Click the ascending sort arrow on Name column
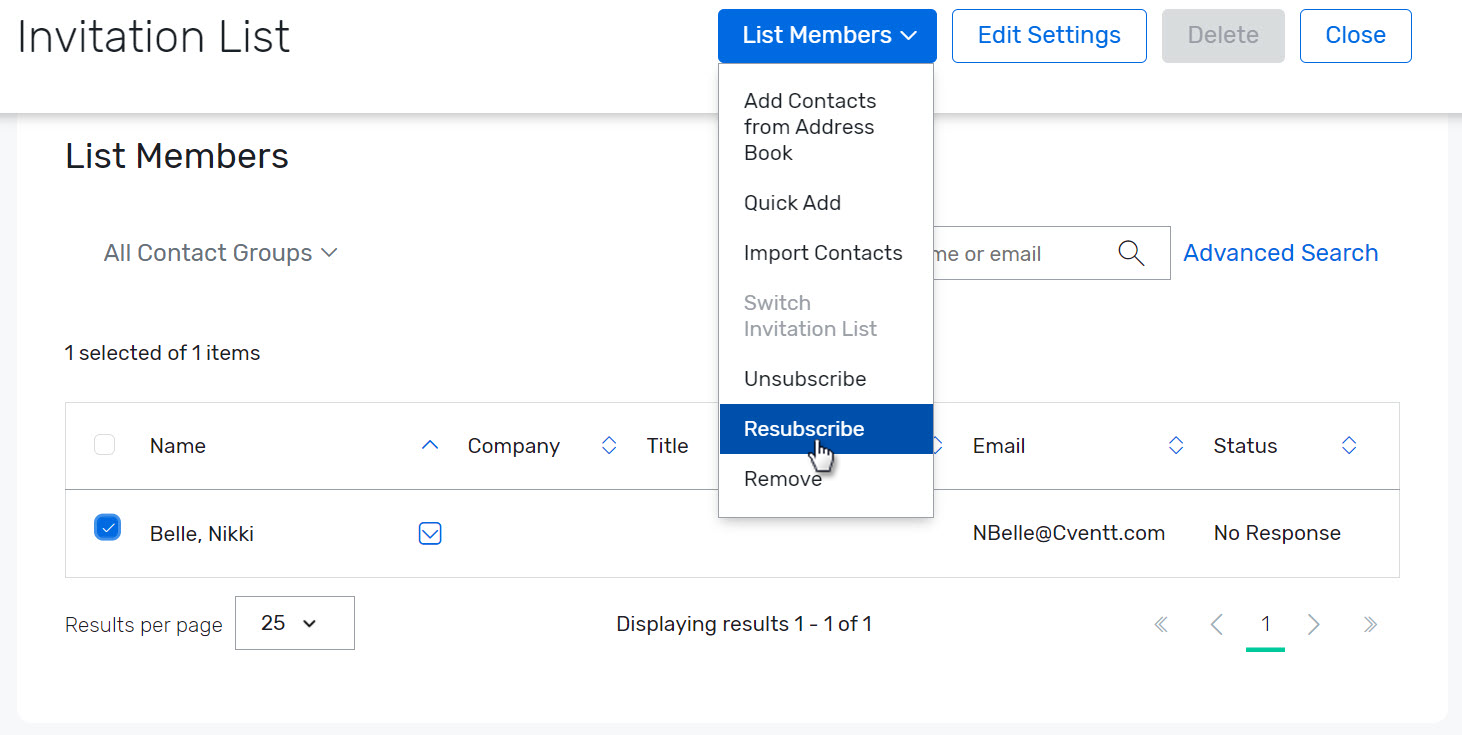 point(429,445)
